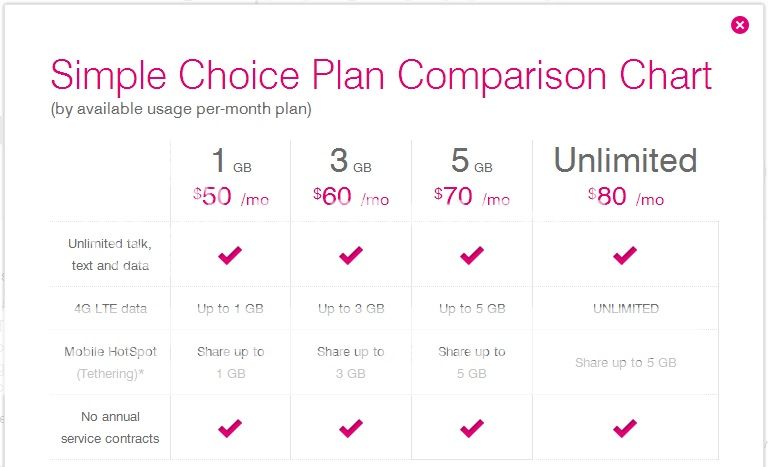Select the 5 GB plan column header
This screenshot has height=467, width=768.
point(471,161)
